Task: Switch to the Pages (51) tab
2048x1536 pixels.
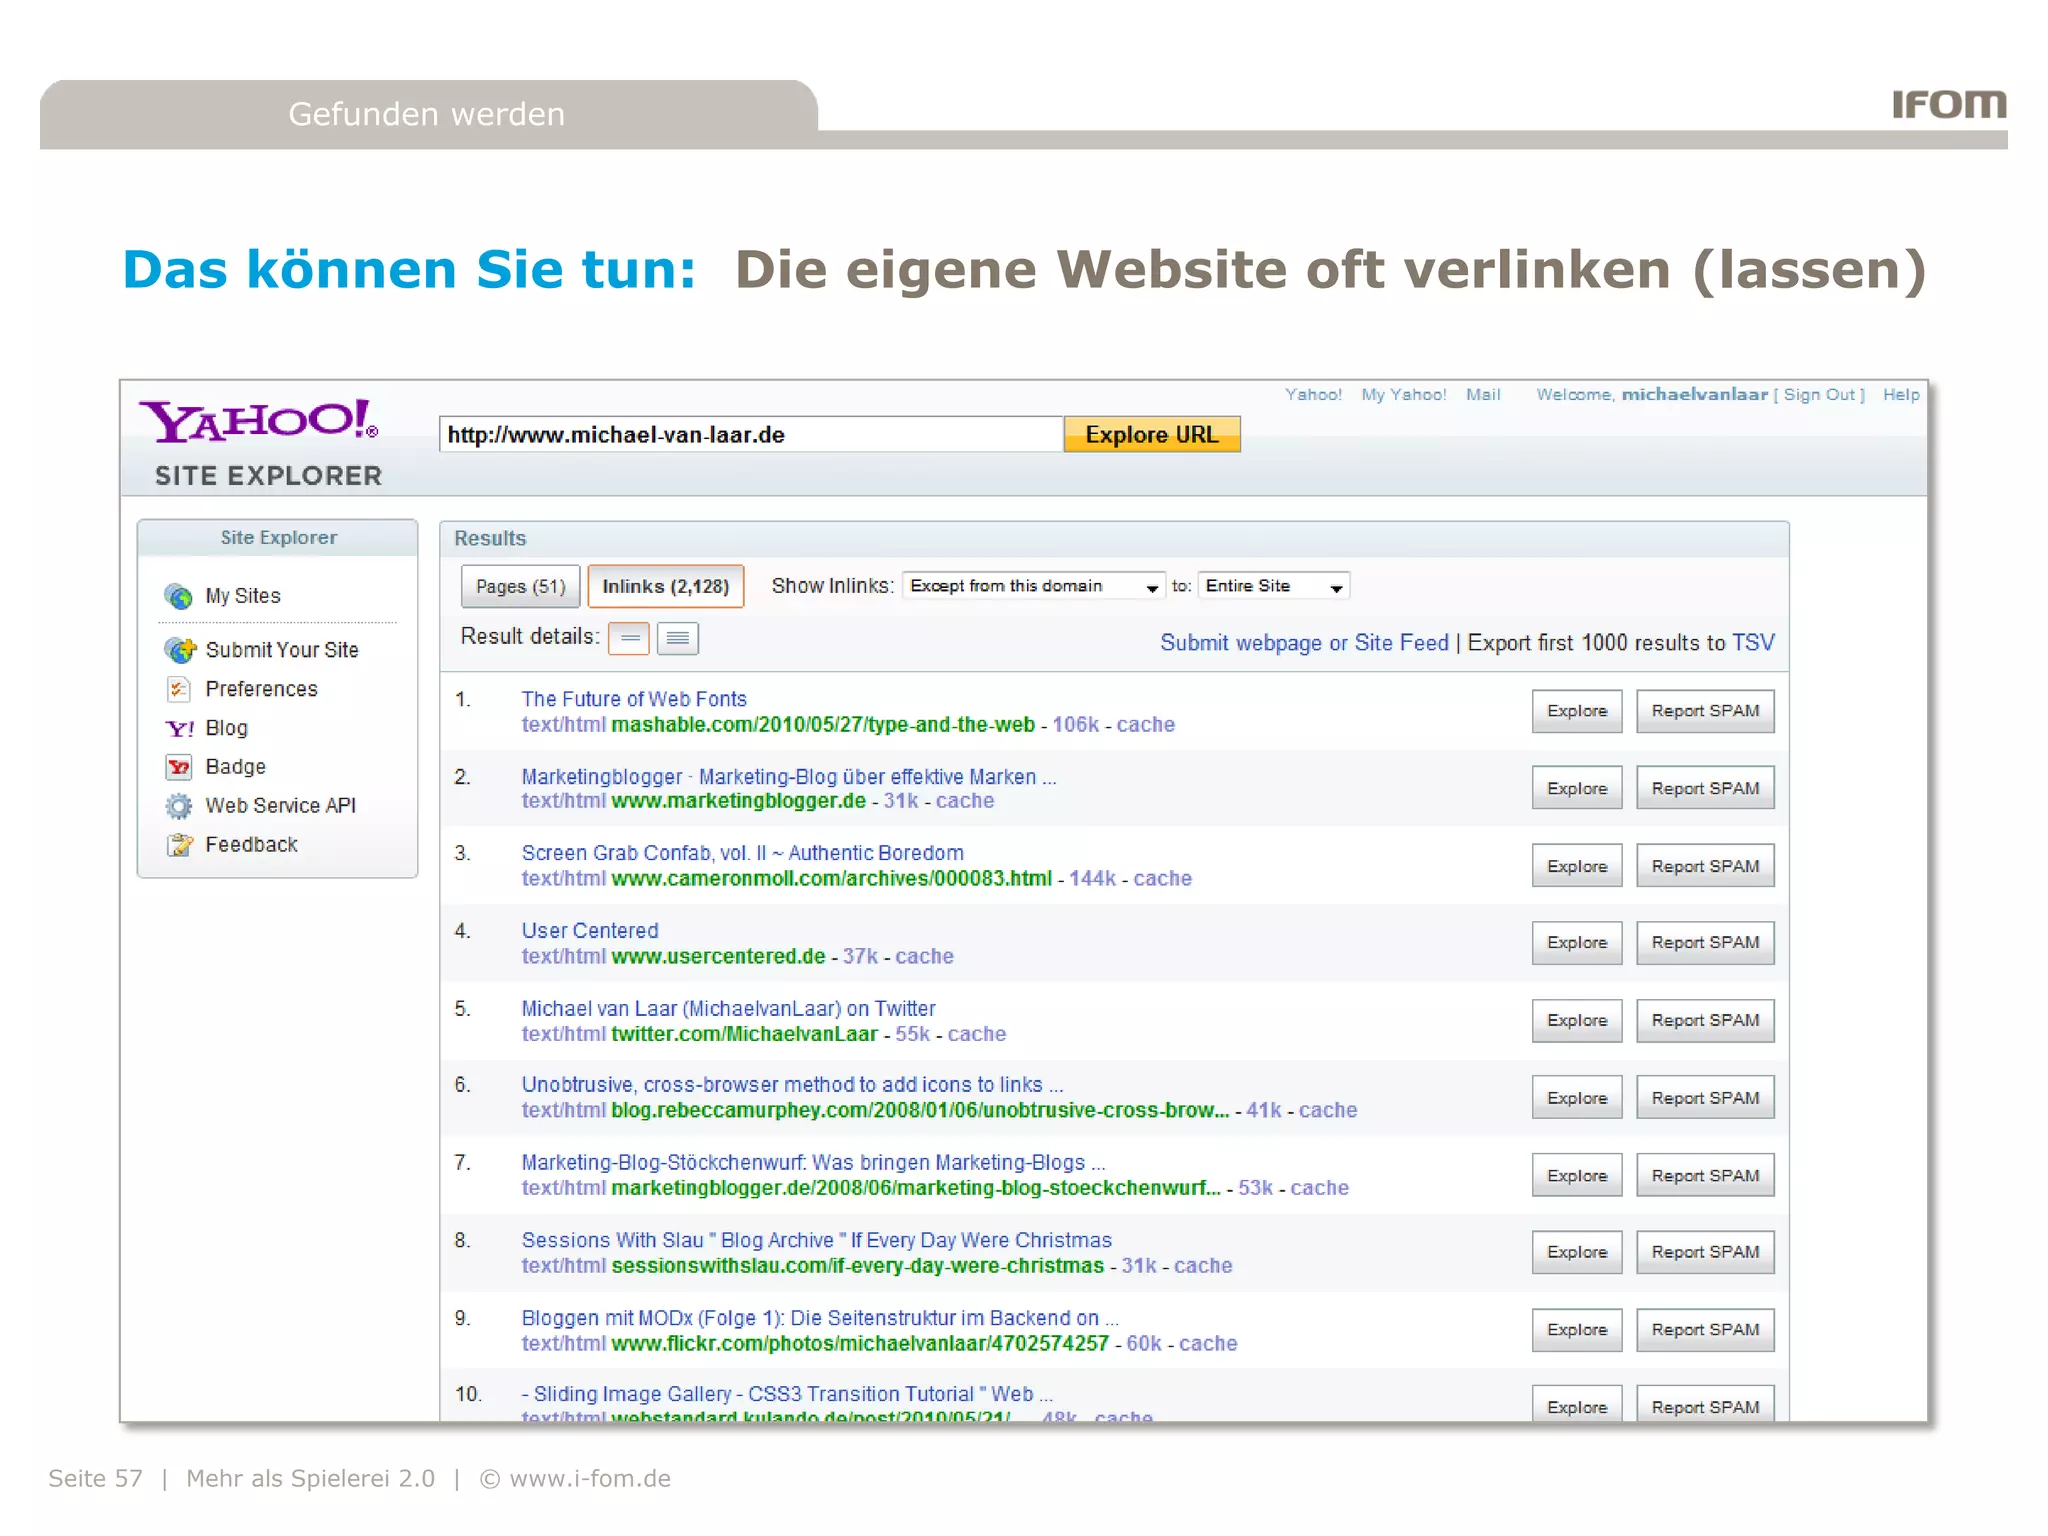Action: (520, 586)
